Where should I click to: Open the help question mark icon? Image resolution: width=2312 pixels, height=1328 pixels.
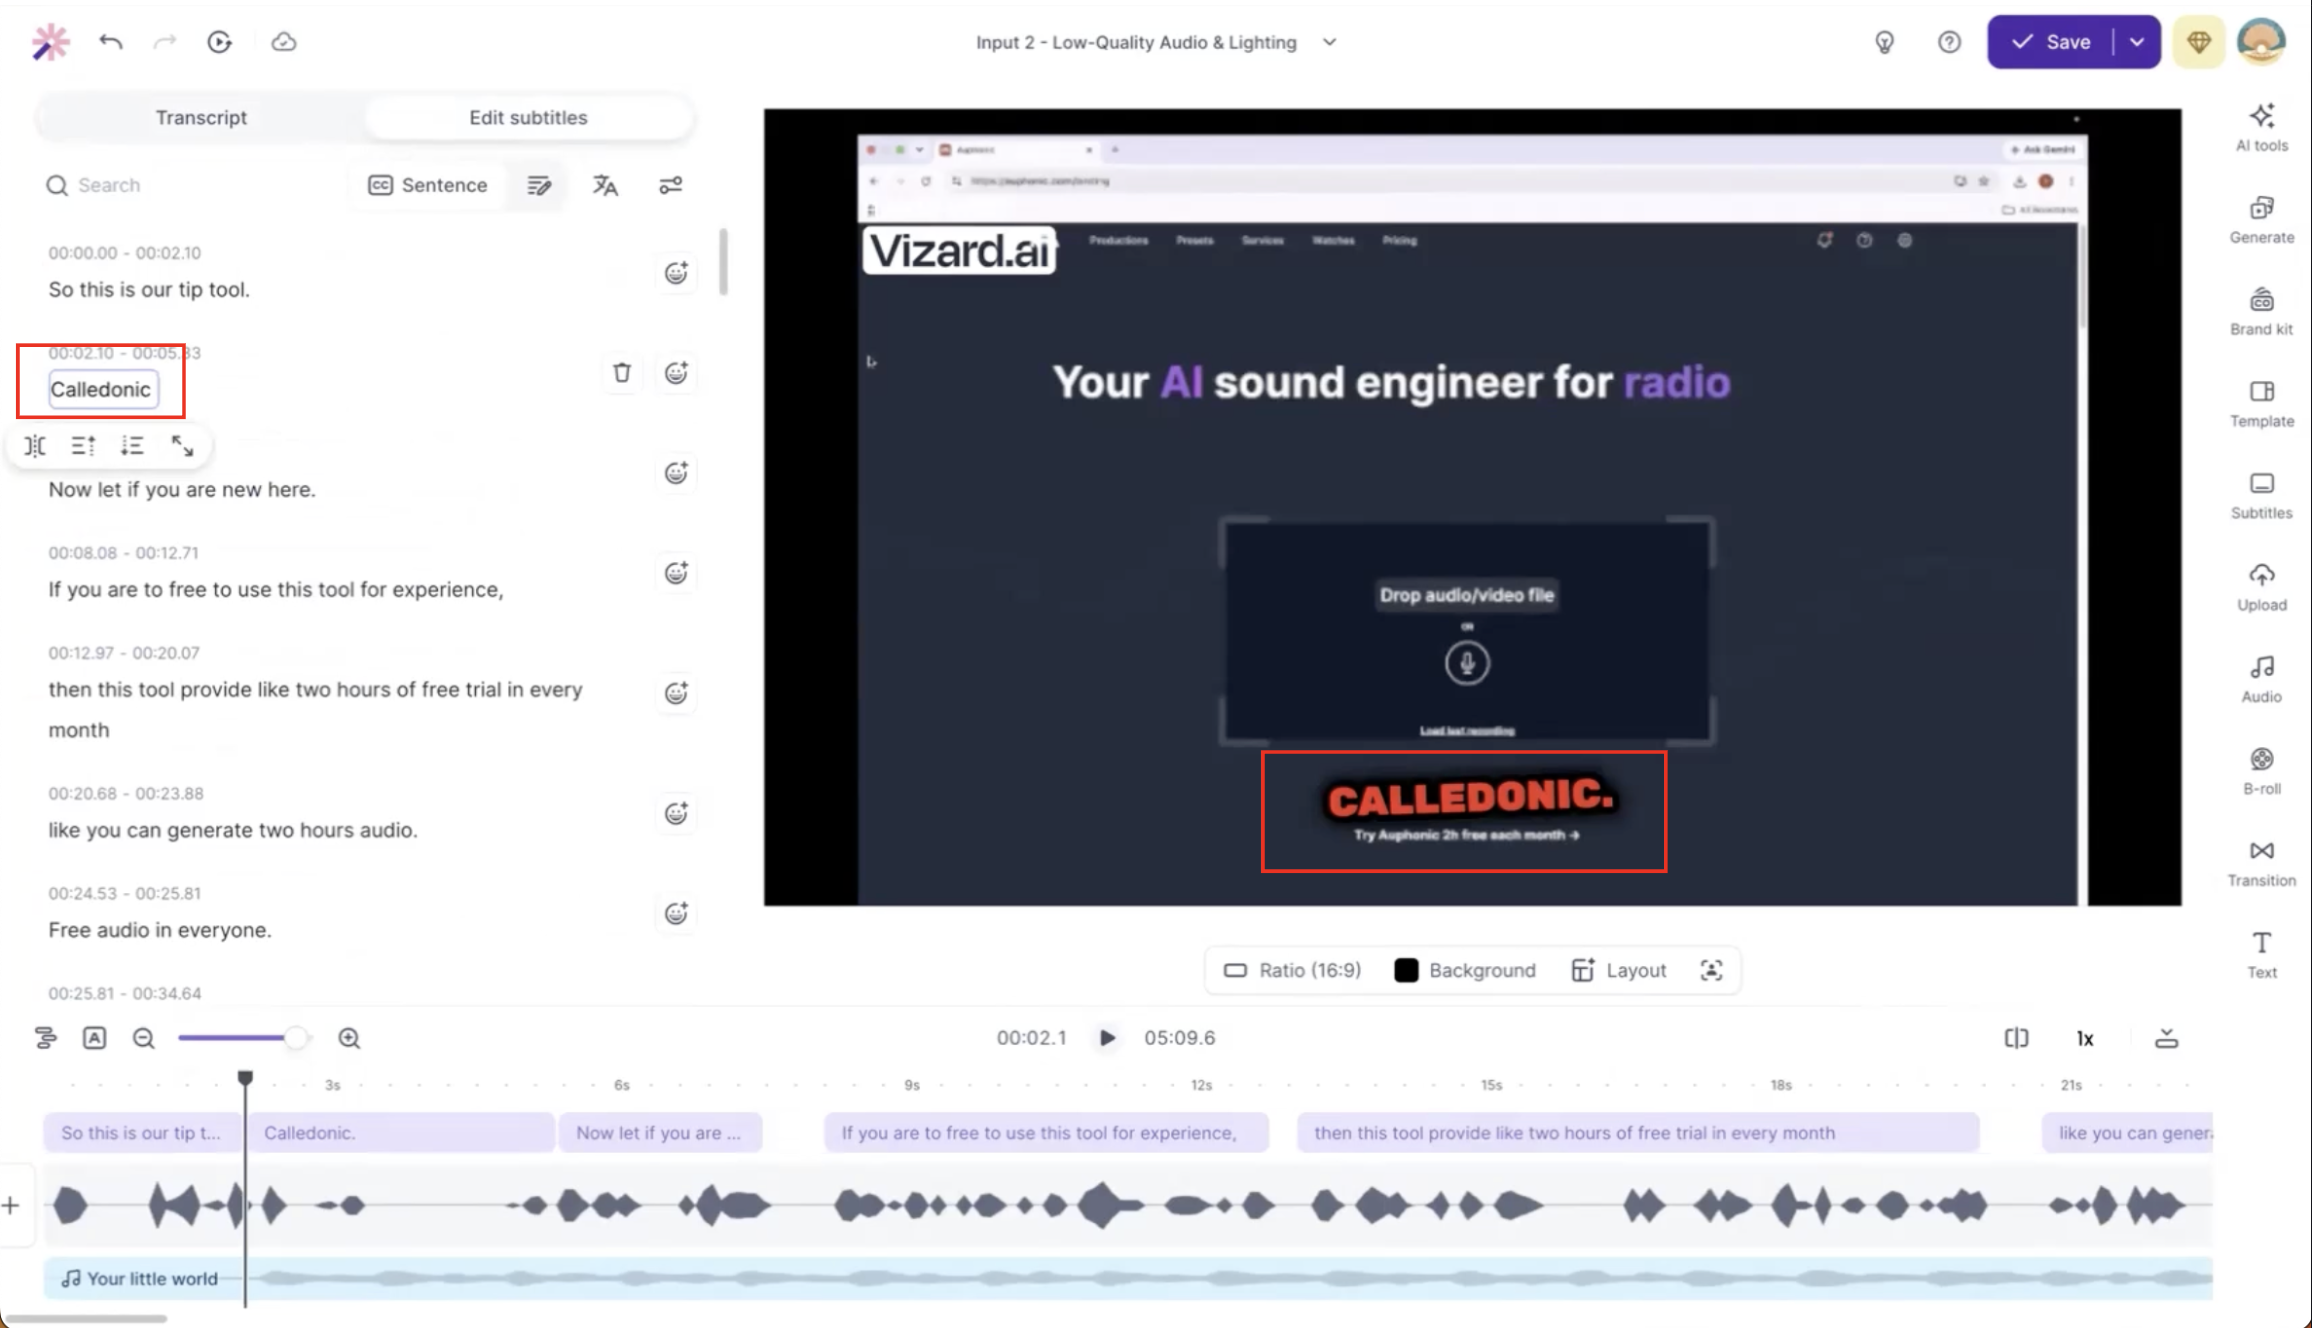point(1949,42)
